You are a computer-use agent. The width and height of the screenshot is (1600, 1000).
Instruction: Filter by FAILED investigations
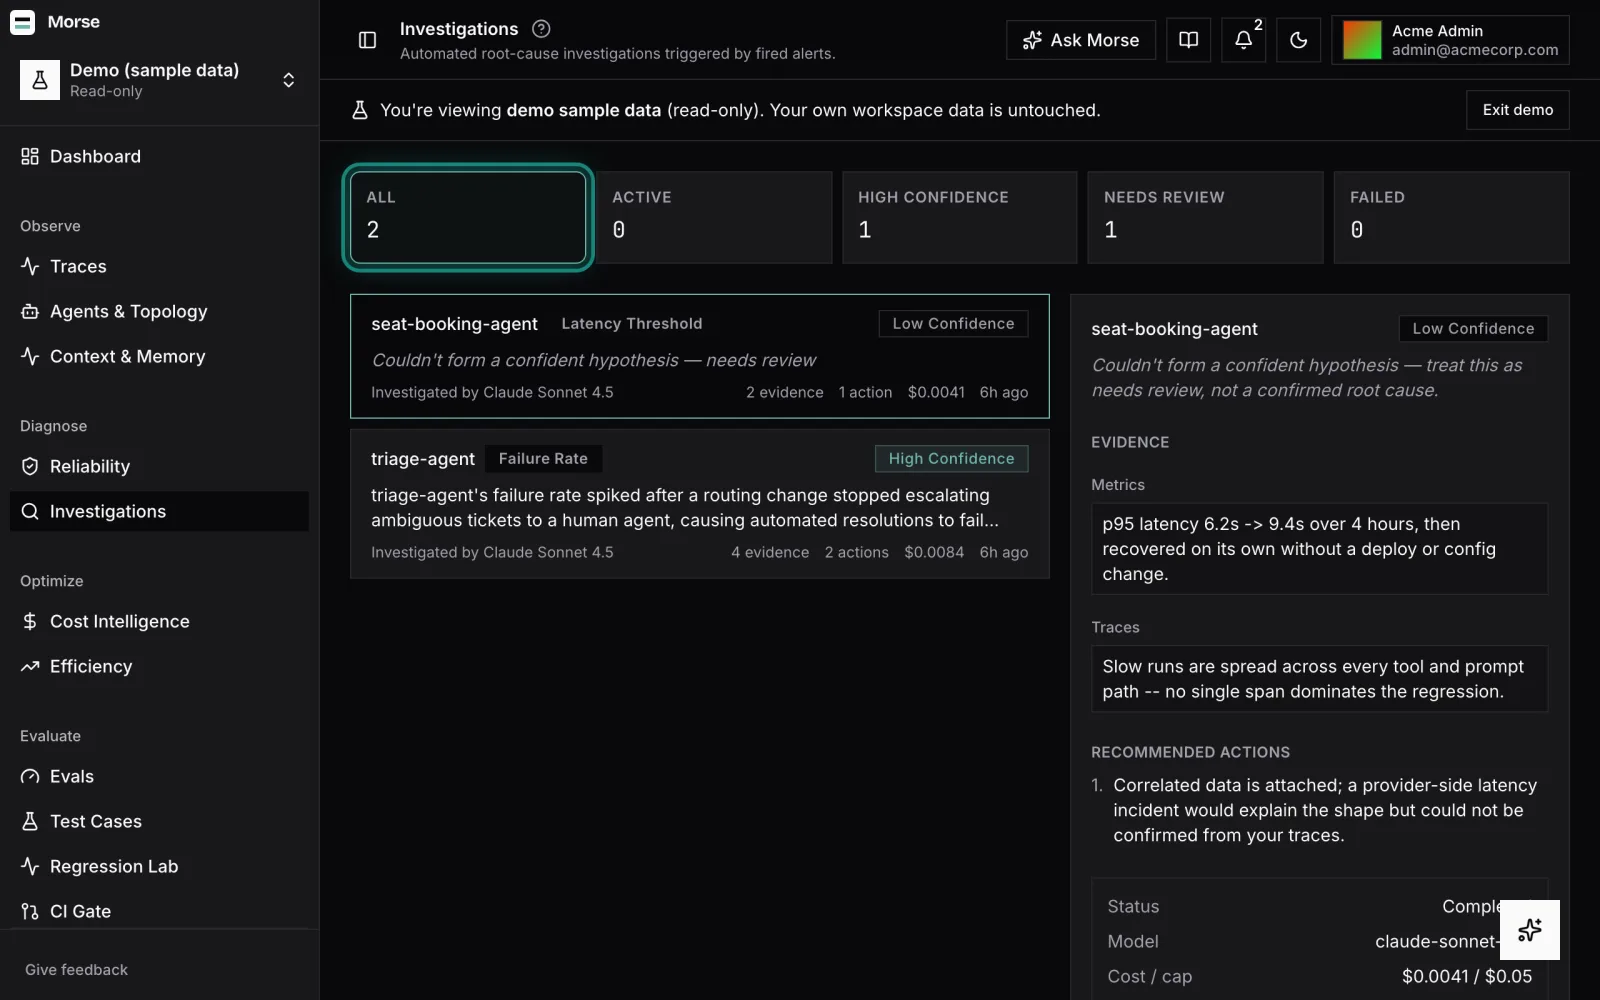pos(1451,217)
